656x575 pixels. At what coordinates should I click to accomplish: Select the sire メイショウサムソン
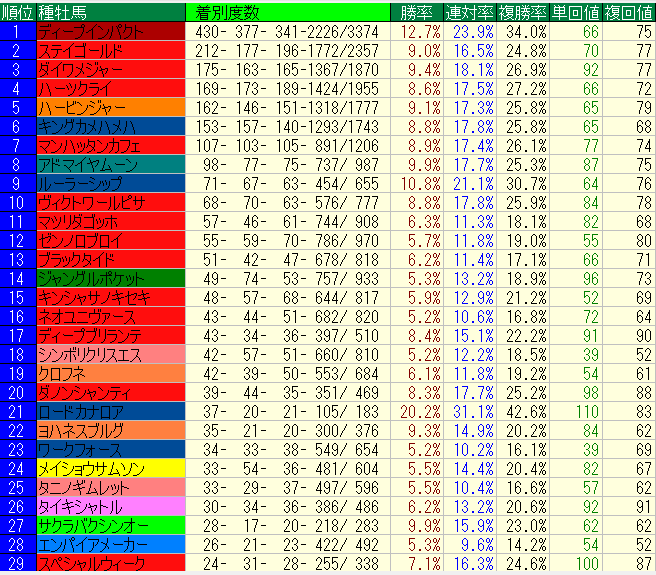coord(111,469)
